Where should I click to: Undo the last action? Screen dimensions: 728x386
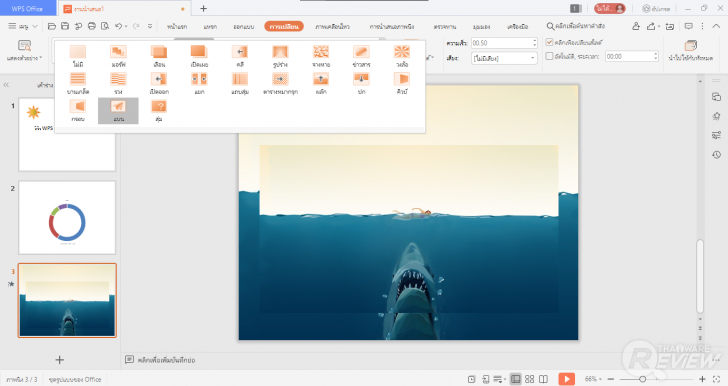pyautogui.click(x=118, y=26)
